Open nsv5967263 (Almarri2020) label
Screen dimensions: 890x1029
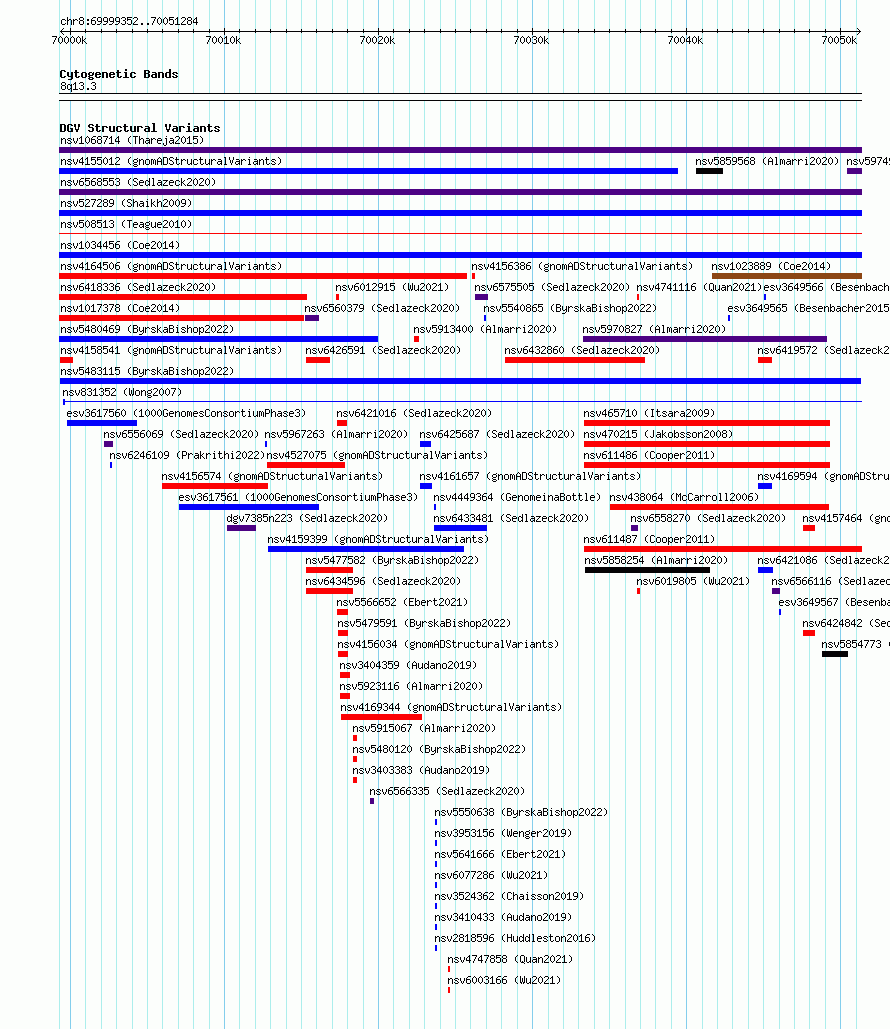click(336, 434)
